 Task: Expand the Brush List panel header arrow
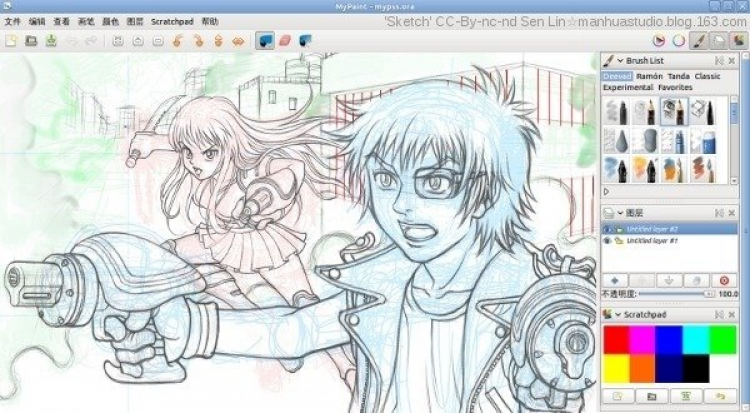click(620, 61)
